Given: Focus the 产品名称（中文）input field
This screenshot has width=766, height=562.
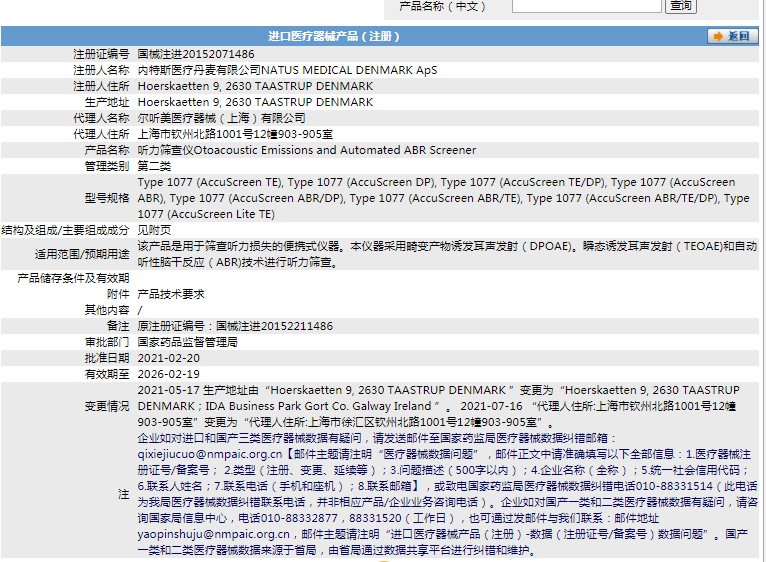Looking at the screenshot, I should (586, 6).
